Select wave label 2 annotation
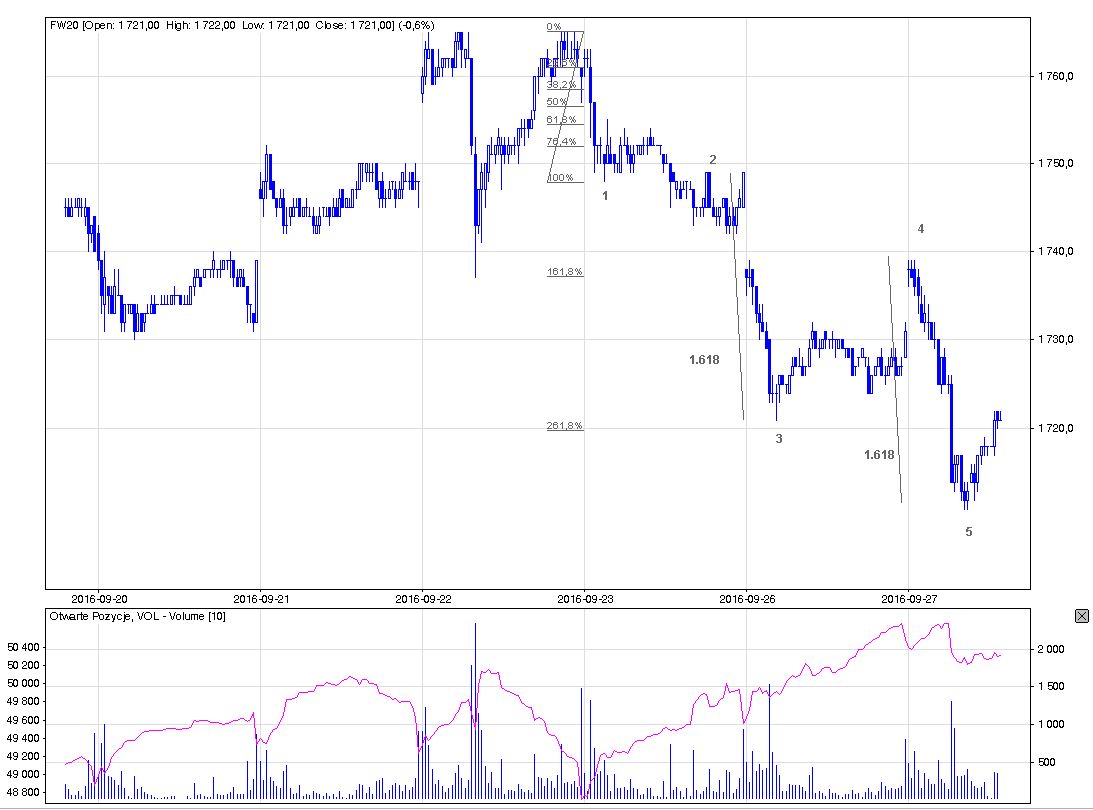Image resolution: width=1093 pixels, height=810 pixels. click(x=712, y=160)
